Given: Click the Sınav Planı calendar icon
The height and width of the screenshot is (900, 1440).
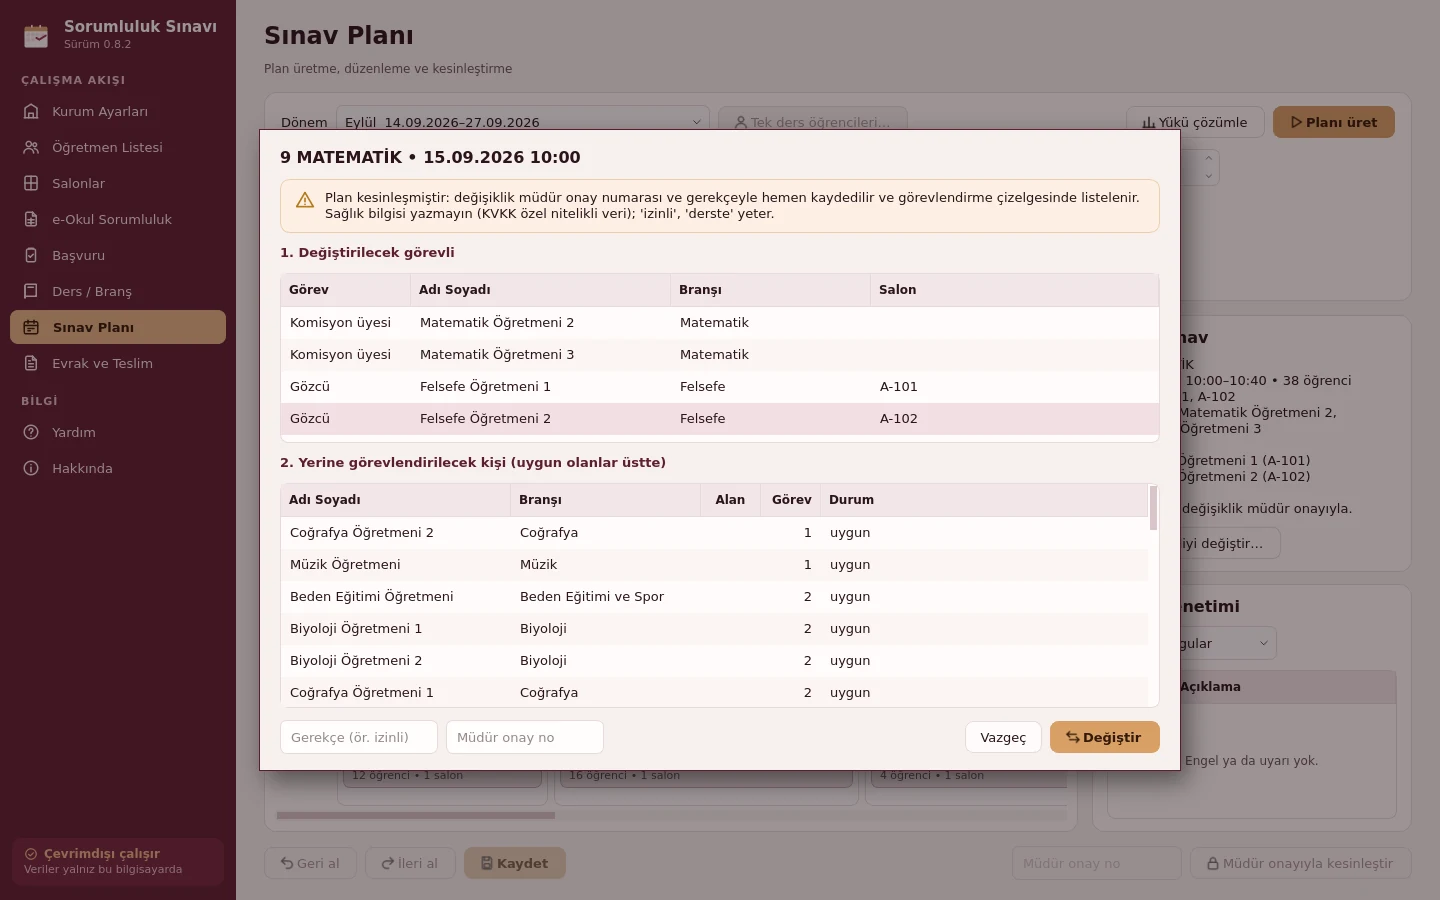Looking at the screenshot, I should (31, 327).
